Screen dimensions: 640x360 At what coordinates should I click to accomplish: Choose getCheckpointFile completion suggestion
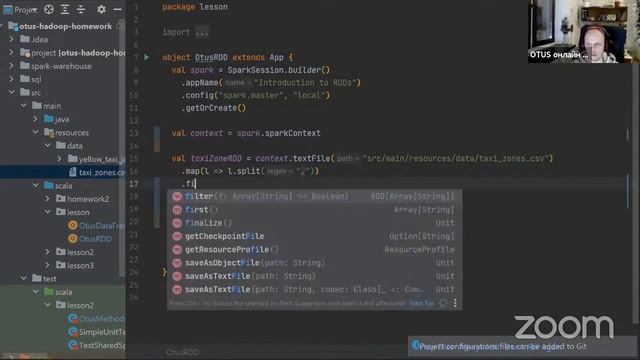click(x=314, y=236)
